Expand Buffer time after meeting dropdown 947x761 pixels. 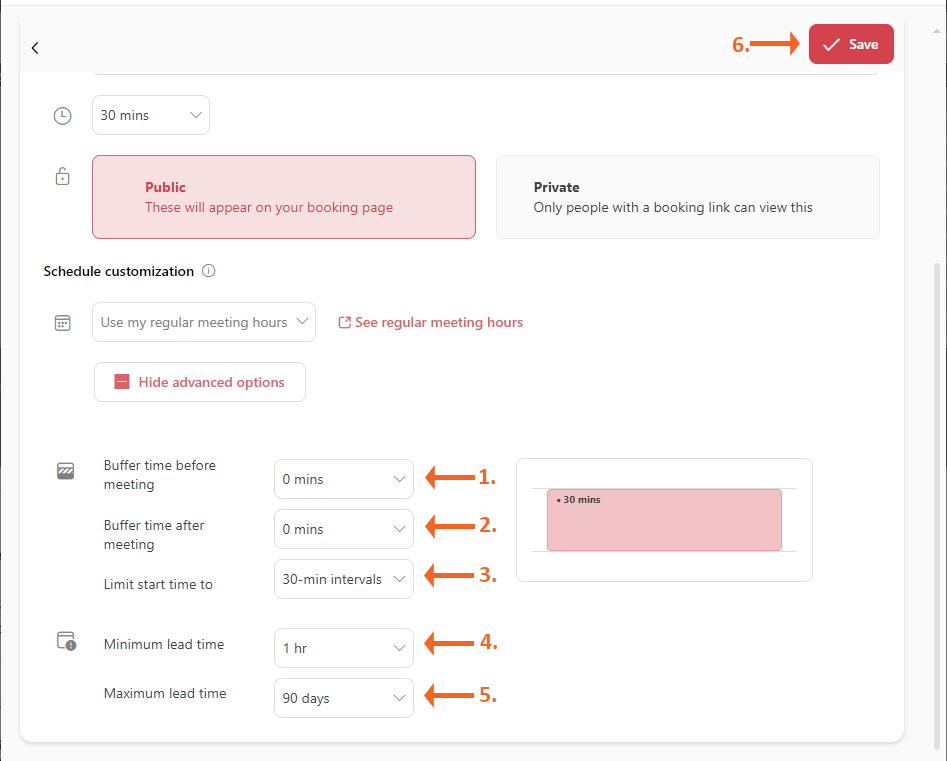pyautogui.click(x=343, y=529)
